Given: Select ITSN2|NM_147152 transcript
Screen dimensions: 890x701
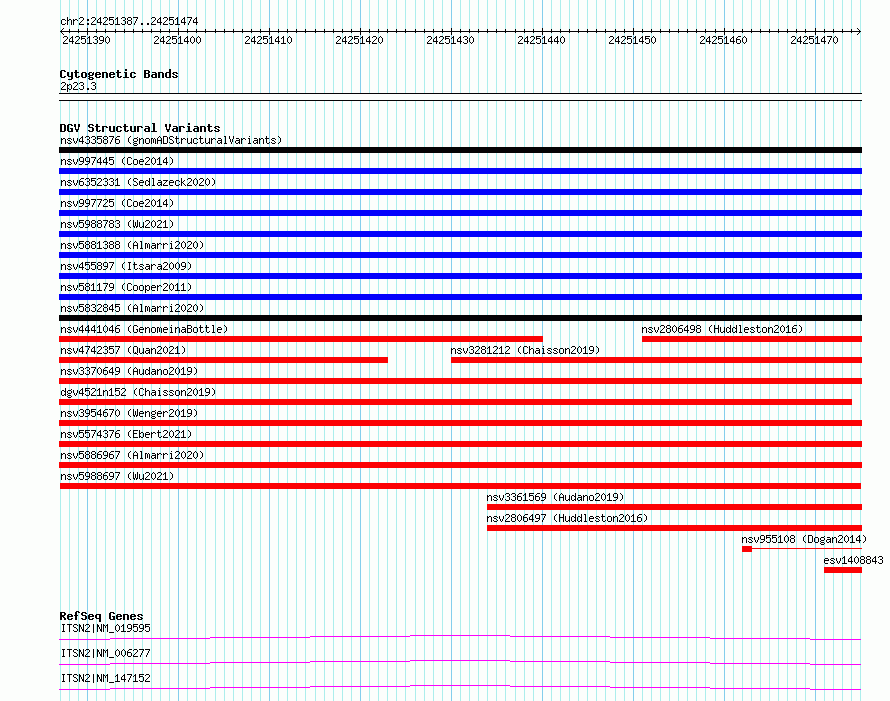Looking at the screenshot, I should [x=106, y=678].
